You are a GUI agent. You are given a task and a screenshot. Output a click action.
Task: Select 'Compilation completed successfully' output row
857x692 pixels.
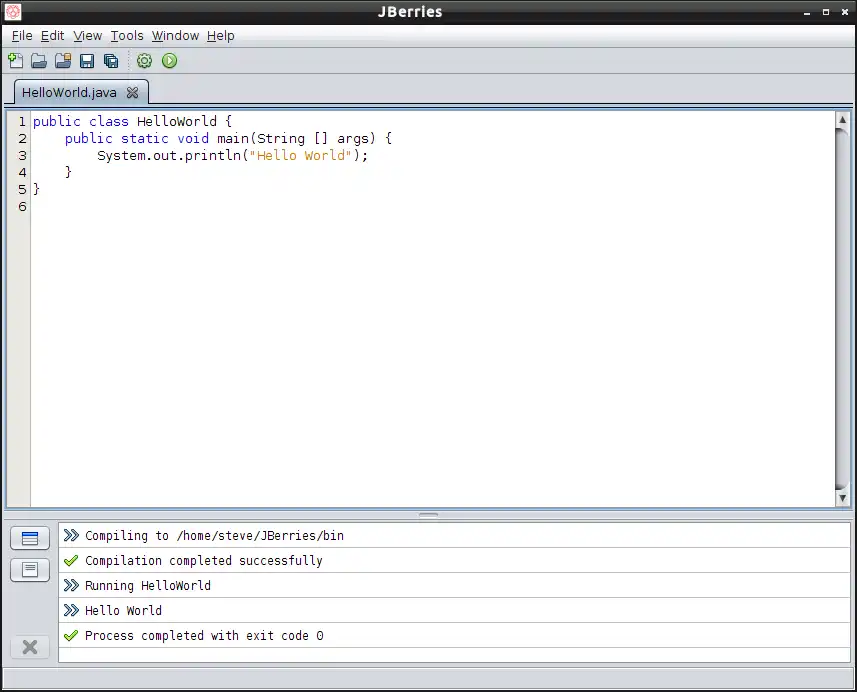454,561
